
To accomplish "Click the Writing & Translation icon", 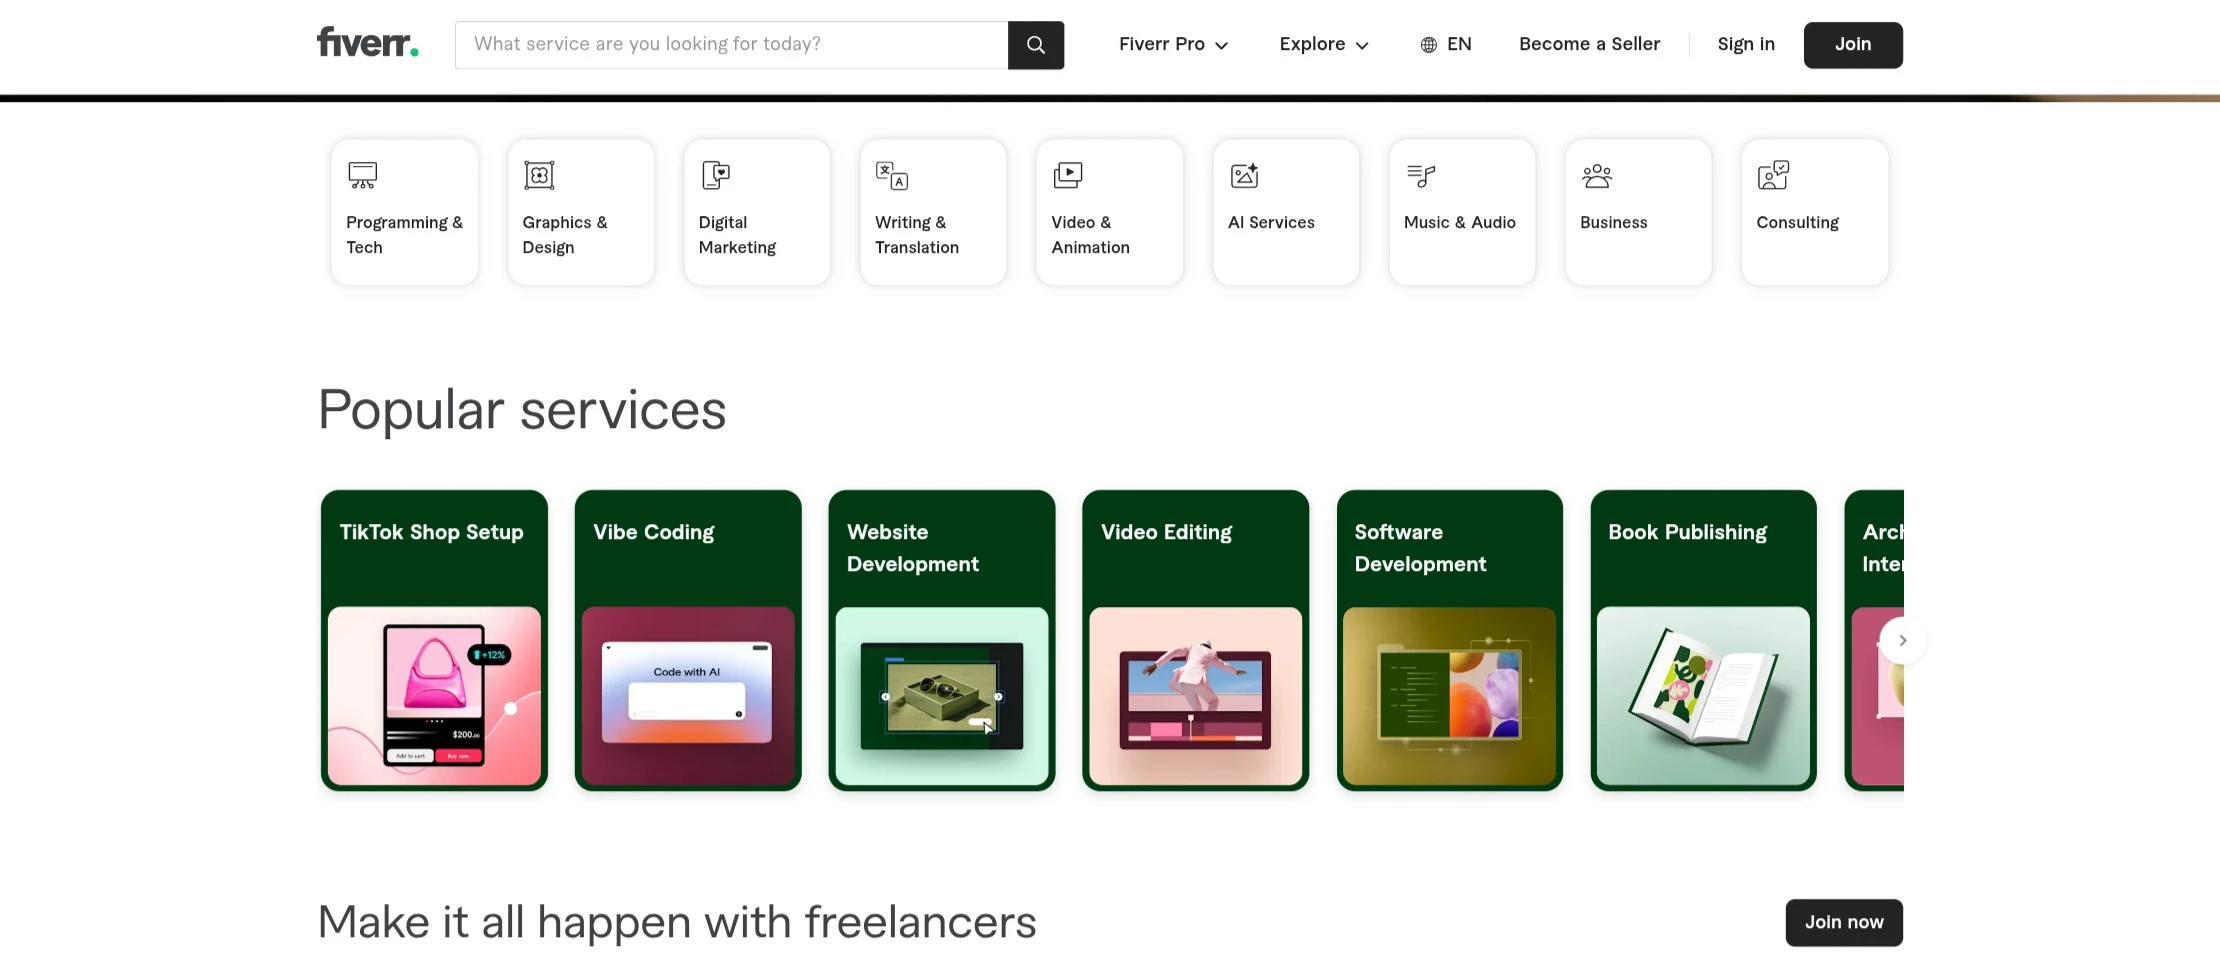I will (892, 175).
